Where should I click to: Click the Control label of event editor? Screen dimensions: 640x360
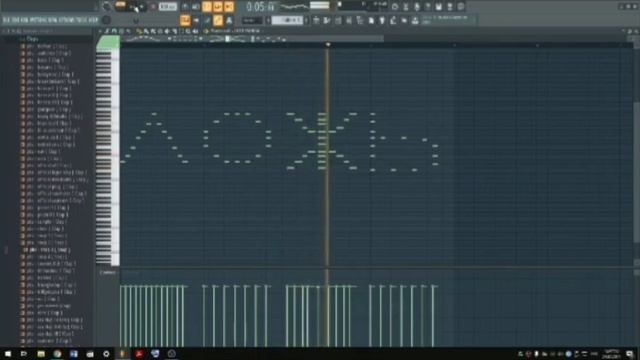pos(107,272)
